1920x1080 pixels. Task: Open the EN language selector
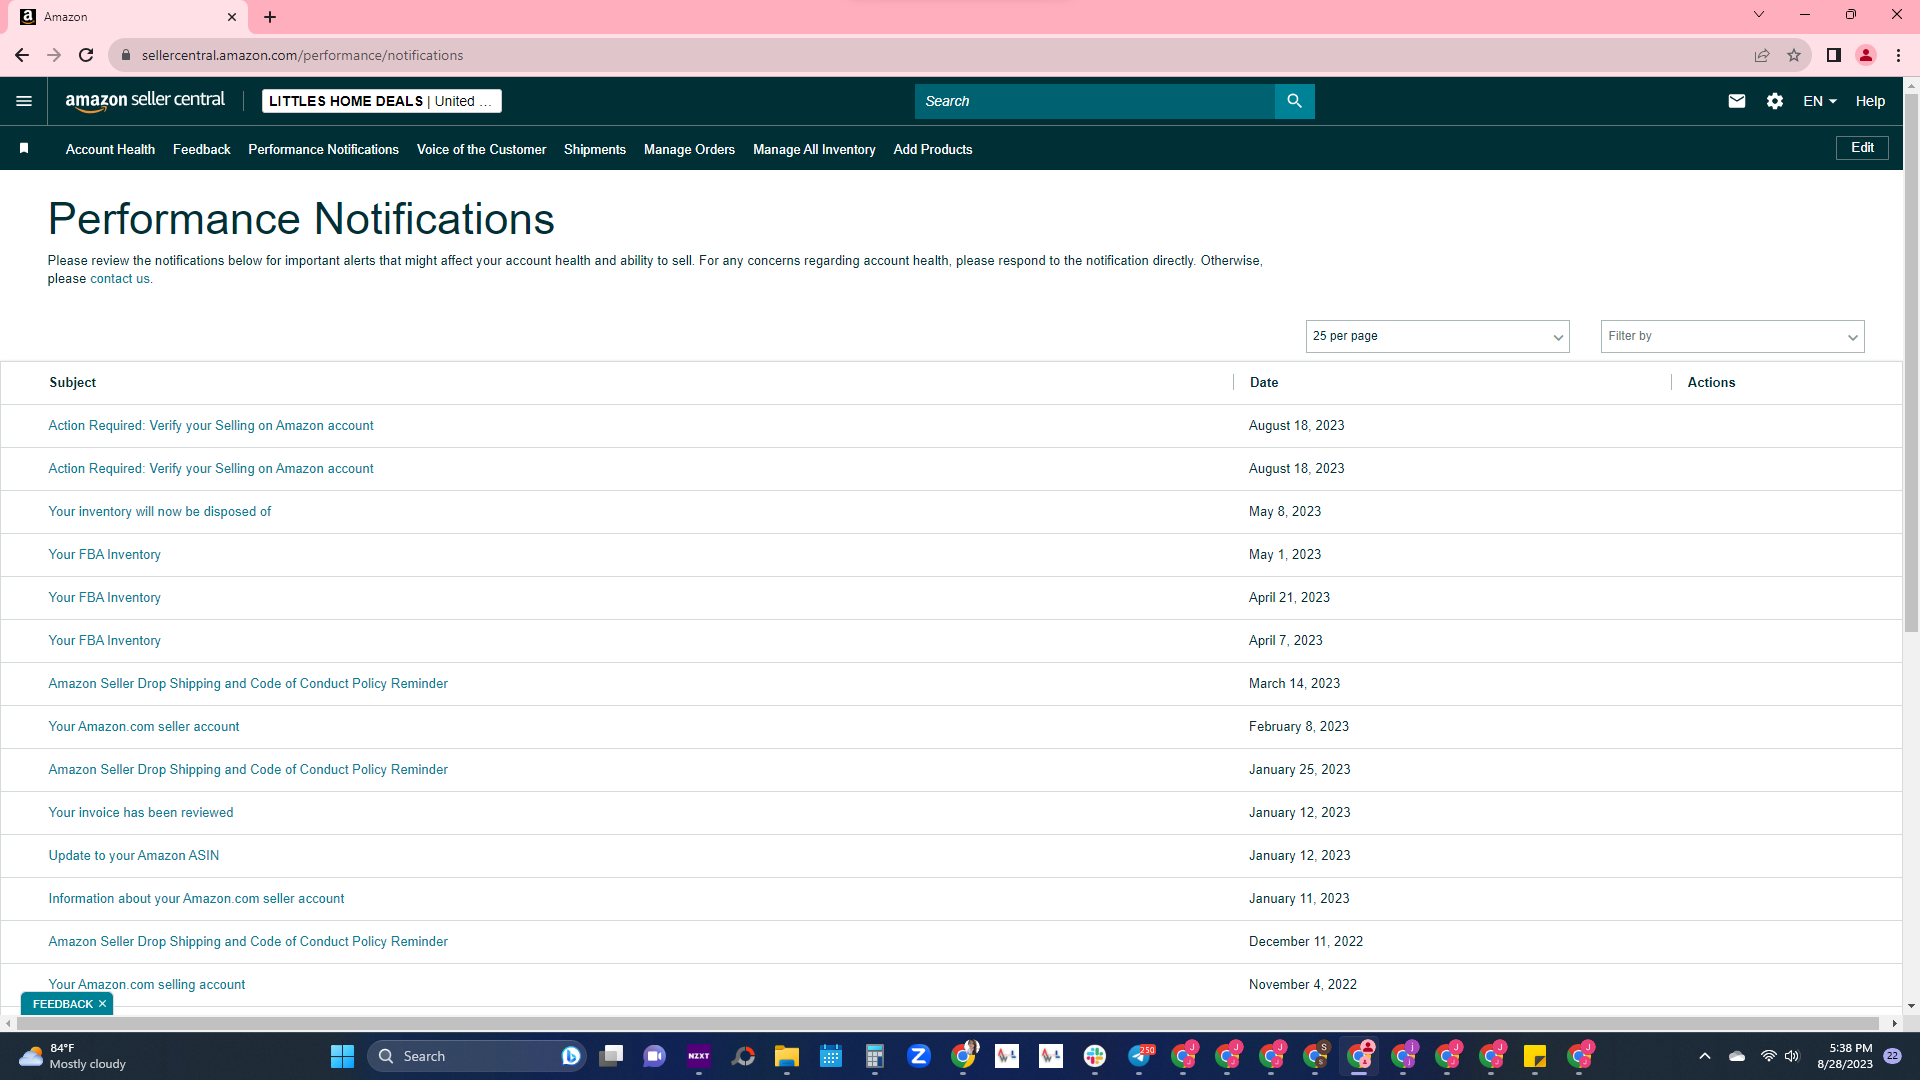1820,101
